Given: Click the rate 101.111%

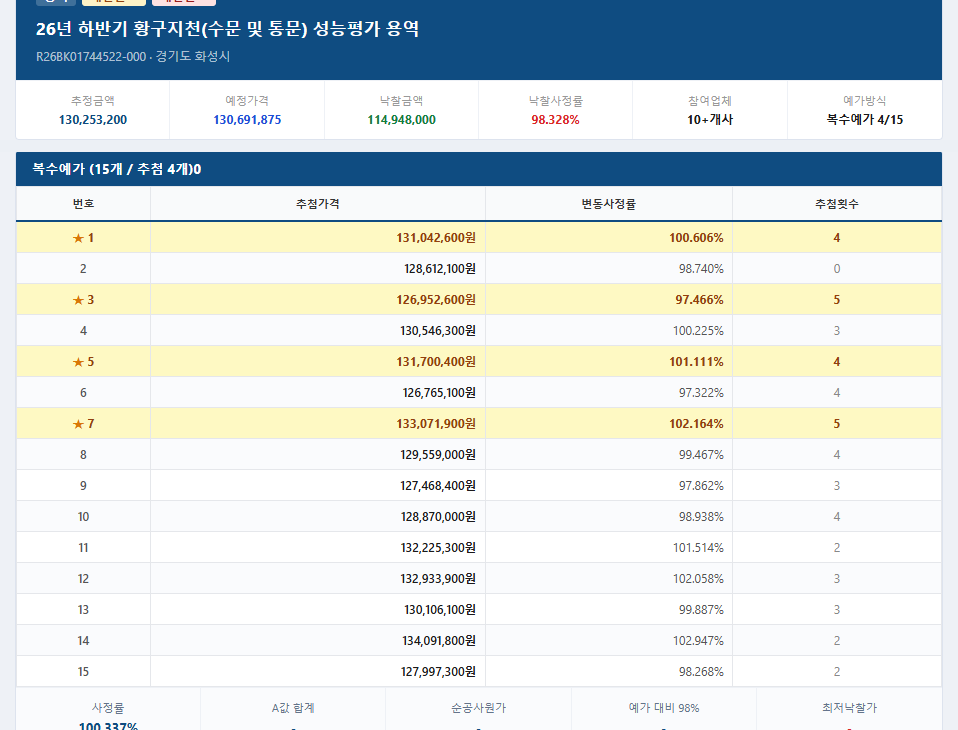Looking at the screenshot, I should pyautogui.click(x=697, y=362).
